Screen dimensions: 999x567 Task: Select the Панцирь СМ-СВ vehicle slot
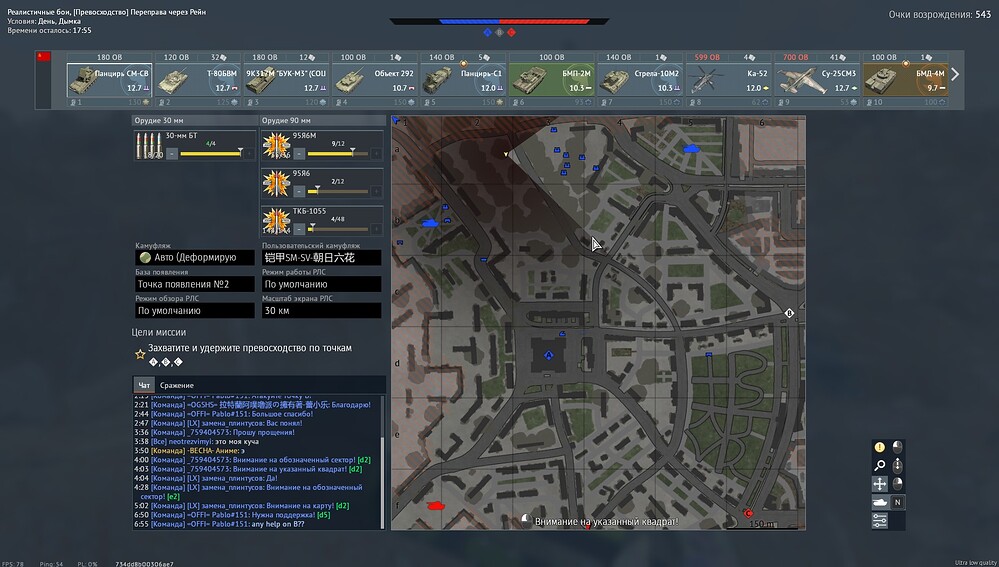110,80
